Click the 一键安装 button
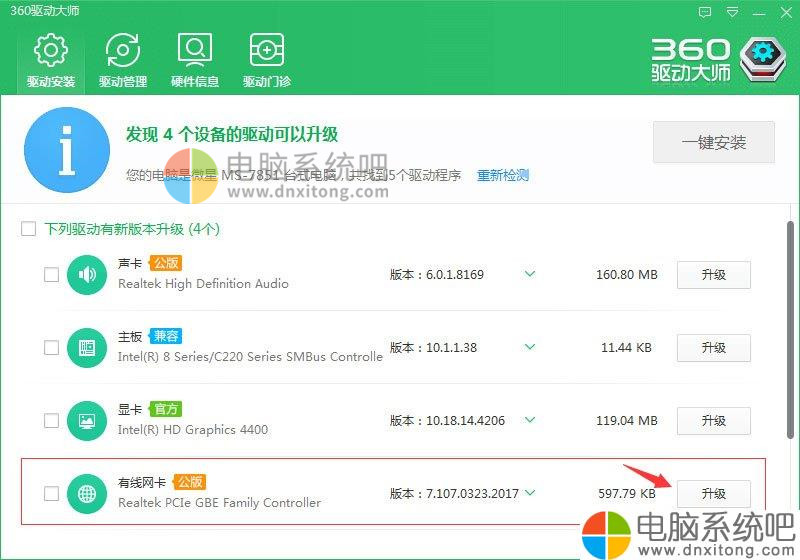 click(x=714, y=142)
